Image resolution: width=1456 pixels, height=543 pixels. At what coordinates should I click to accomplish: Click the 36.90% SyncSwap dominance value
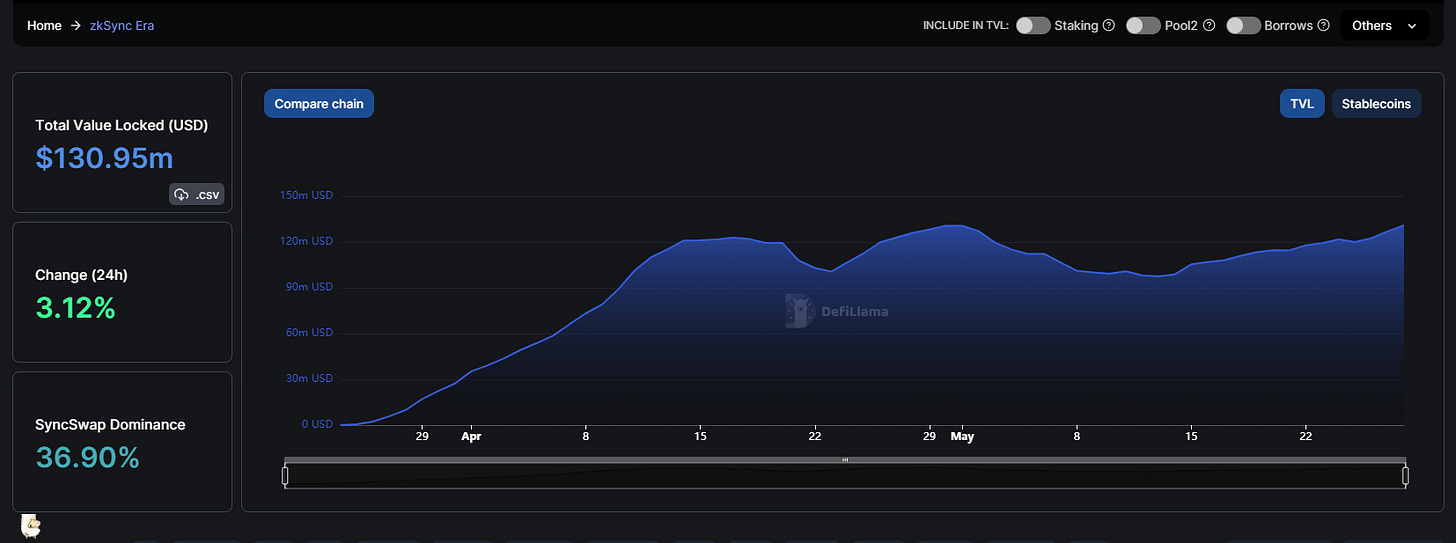(x=88, y=457)
